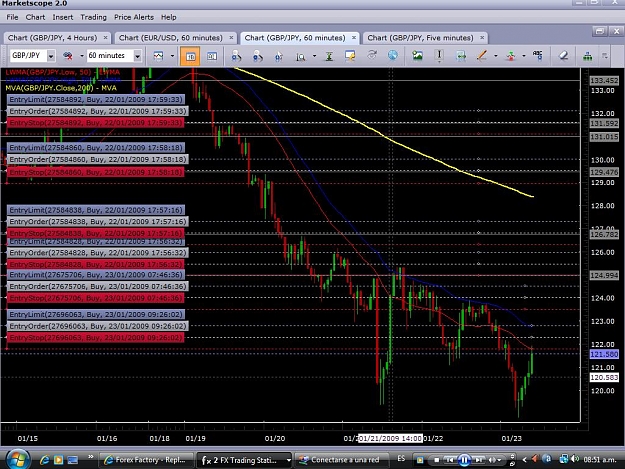Click the second blue indicator icon in toolbar

pos(258,56)
